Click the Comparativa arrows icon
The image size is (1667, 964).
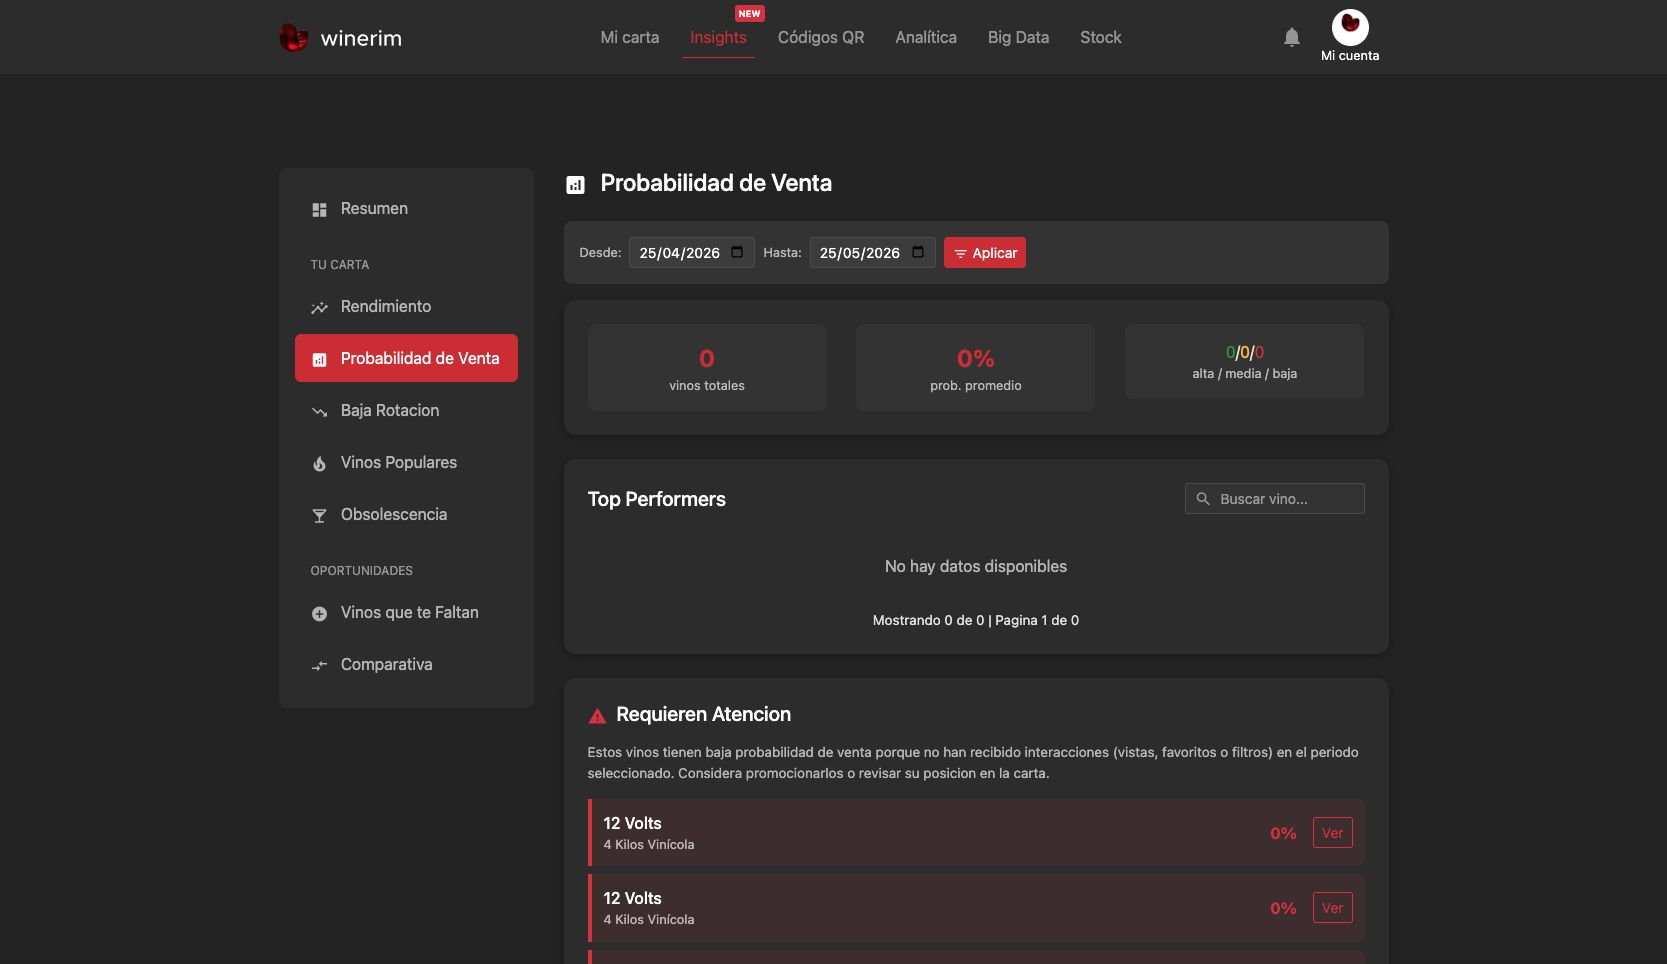tap(319, 665)
